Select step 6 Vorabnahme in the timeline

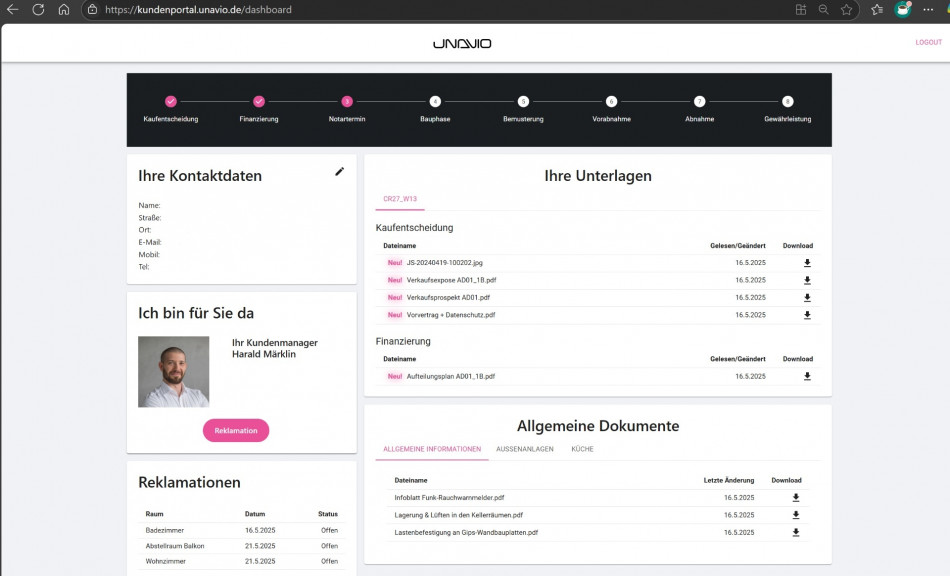611,101
